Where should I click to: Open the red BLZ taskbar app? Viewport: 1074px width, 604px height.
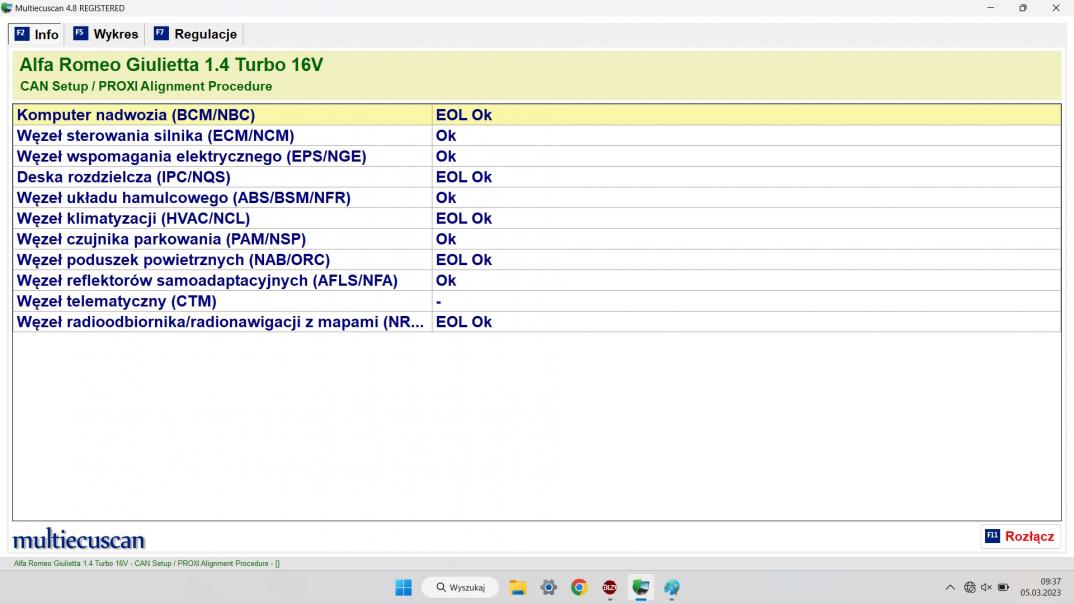pos(610,588)
